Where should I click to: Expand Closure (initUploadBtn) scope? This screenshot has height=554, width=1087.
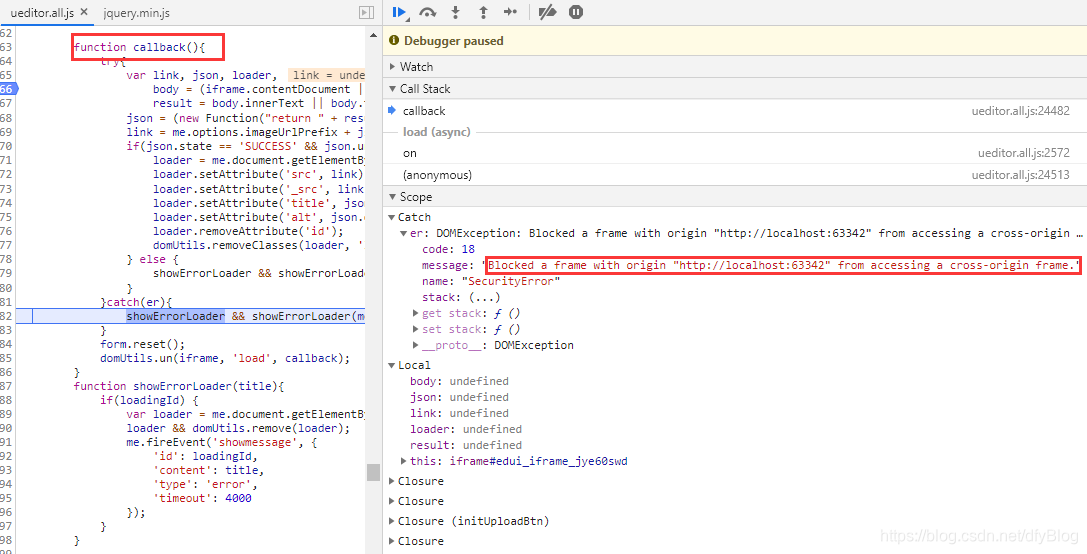392,521
